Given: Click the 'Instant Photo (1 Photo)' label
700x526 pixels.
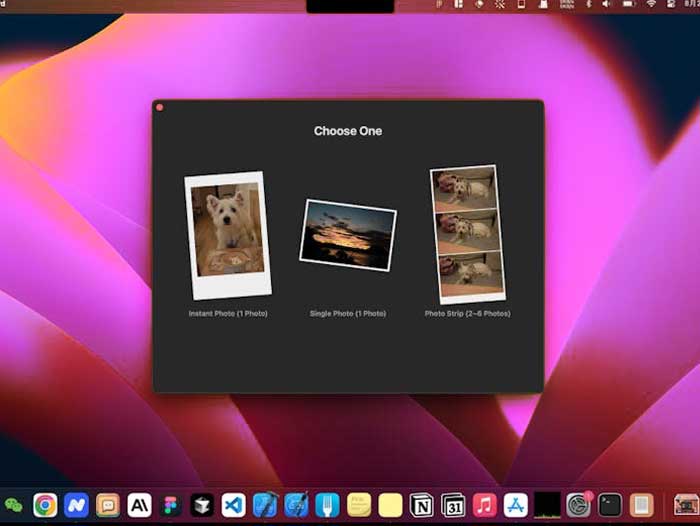Looking at the screenshot, I should (x=228, y=313).
